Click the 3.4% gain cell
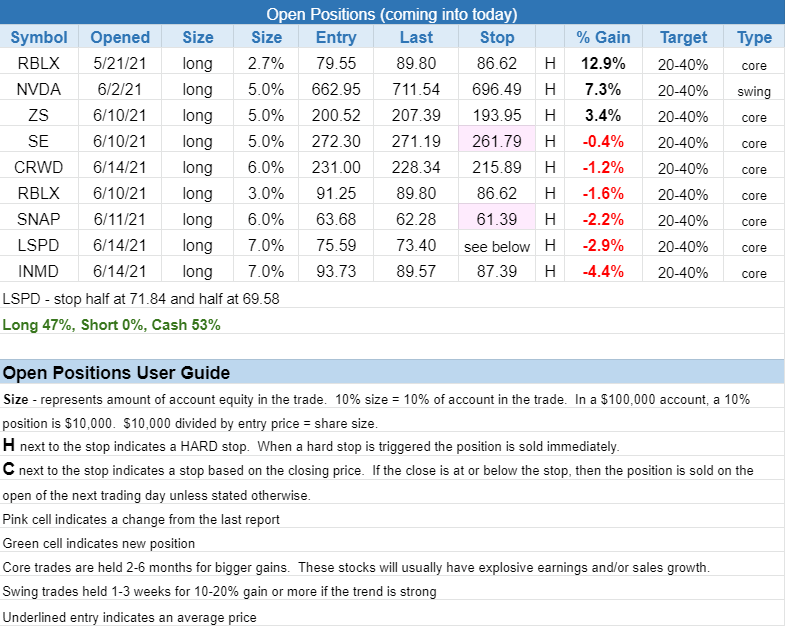This screenshot has width=785, height=626. [603, 115]
